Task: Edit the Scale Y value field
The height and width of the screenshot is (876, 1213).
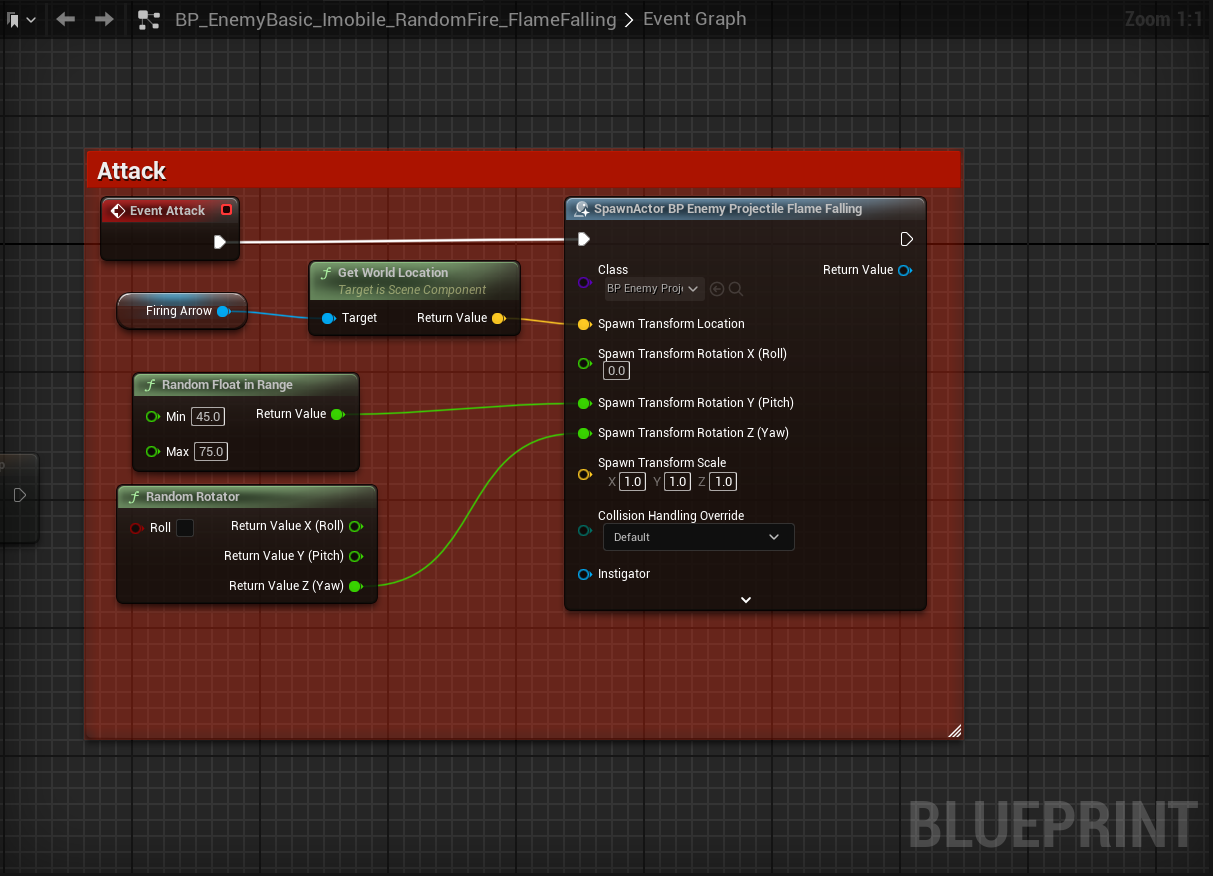Action: (x=678, y=482)
